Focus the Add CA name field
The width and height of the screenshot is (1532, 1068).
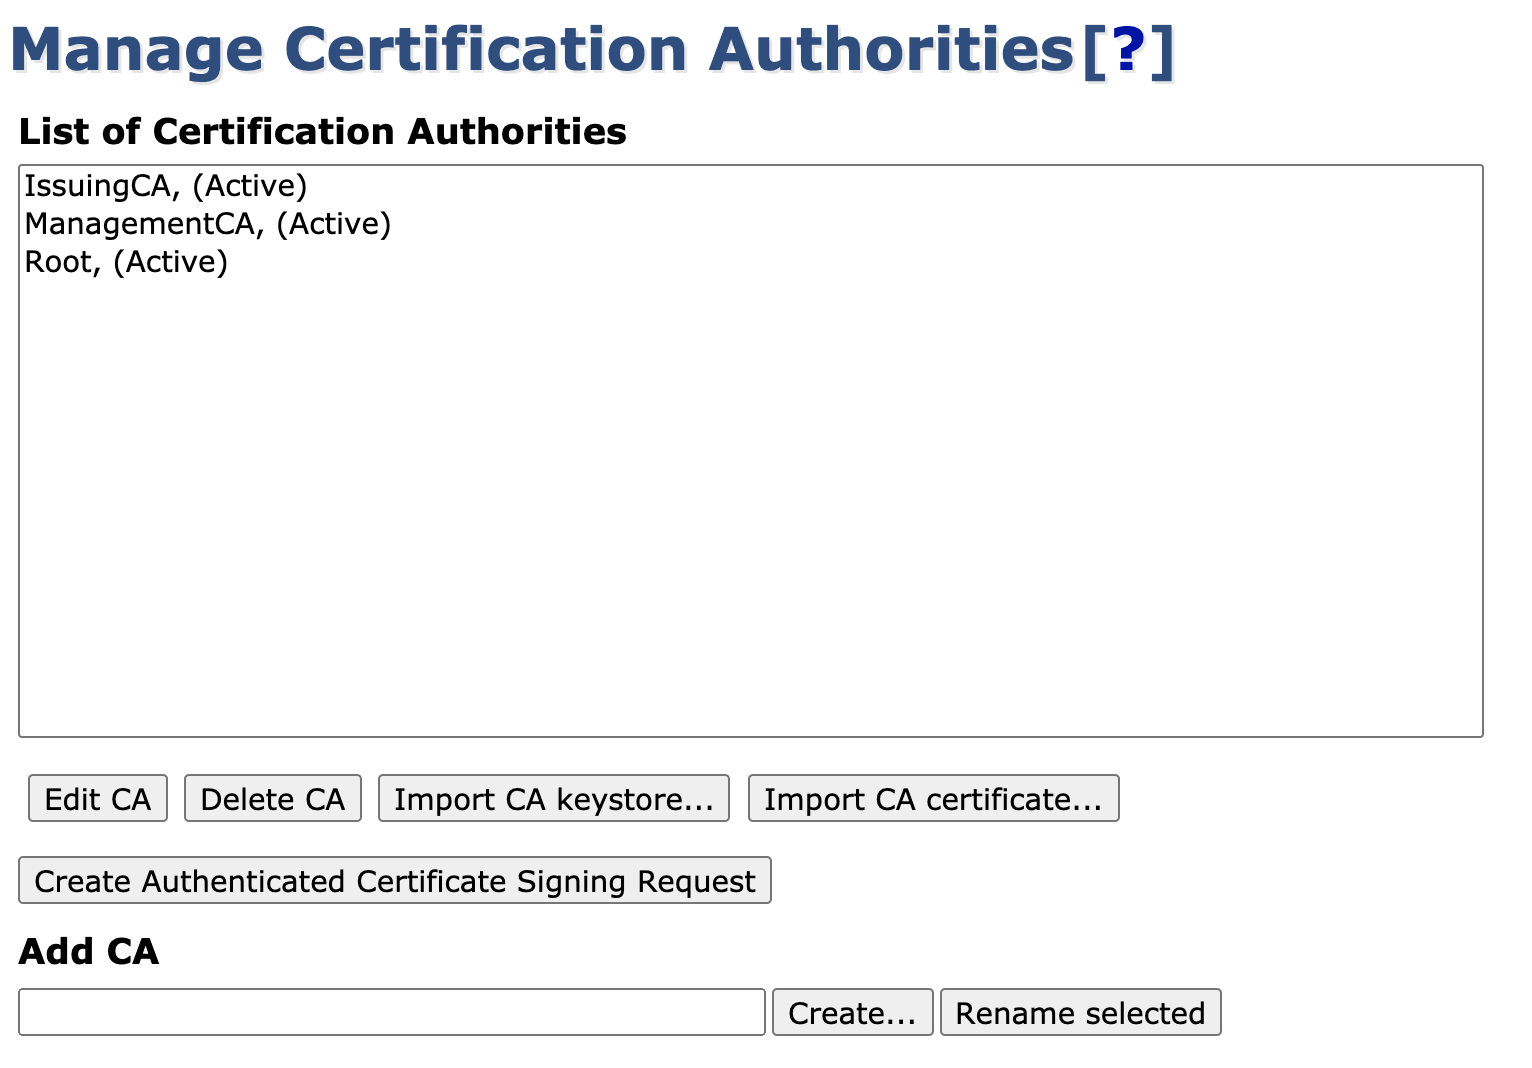391,1013
